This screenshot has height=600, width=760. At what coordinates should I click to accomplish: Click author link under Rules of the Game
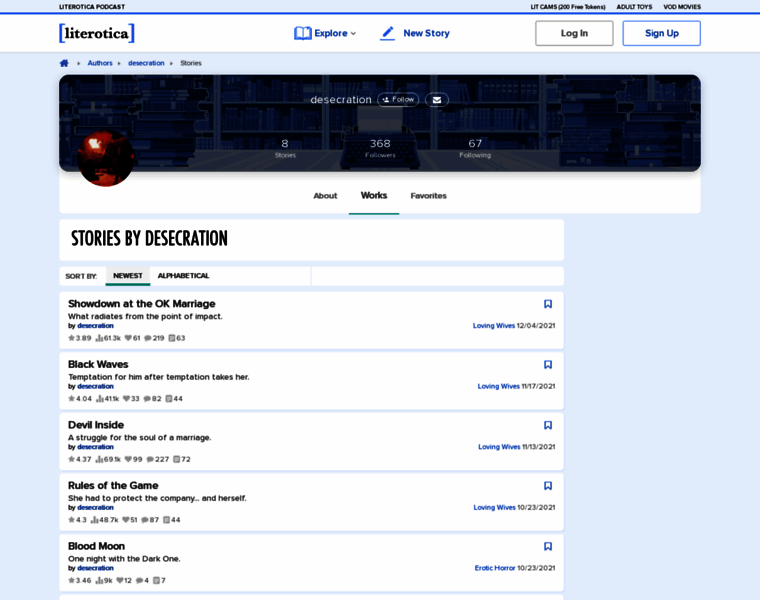(95, 507)
